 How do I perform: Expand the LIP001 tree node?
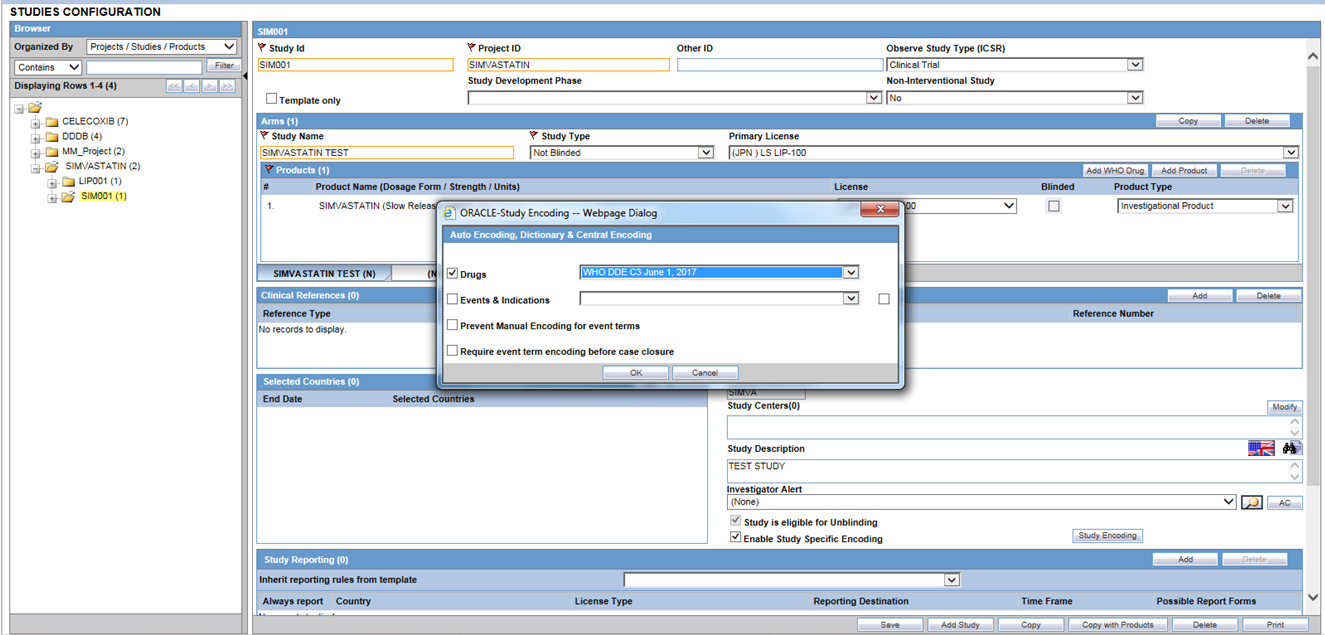(x=53, y=184)
